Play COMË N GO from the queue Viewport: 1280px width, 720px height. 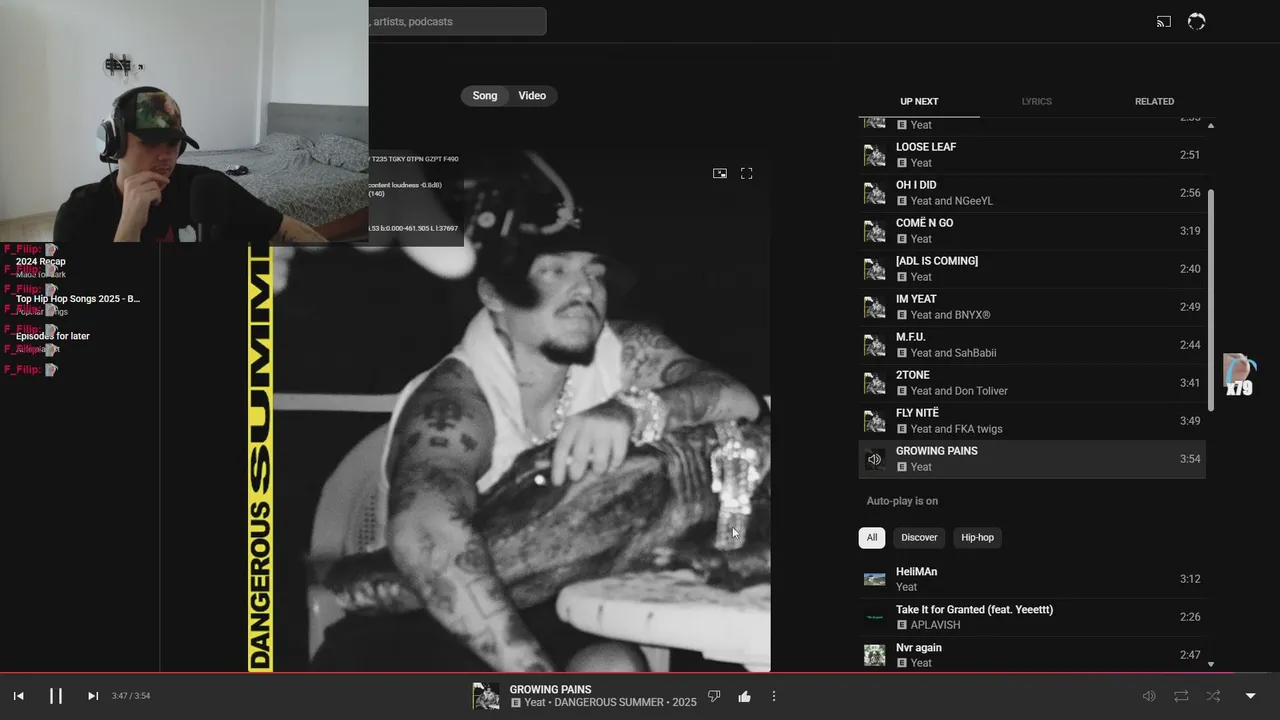[x=1032, y=231]
